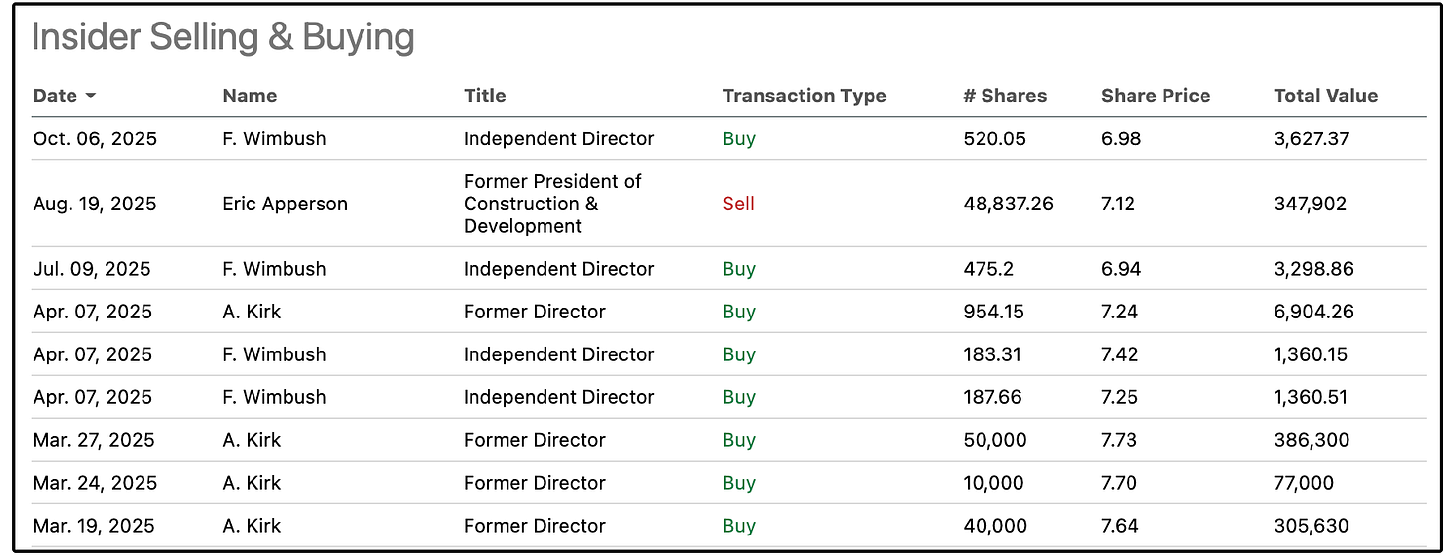Image resolution: width=1456 pixels, height=556 pixels.
Task: Select the Oct. 06, 2025 date cell
Action: [94, 139]
